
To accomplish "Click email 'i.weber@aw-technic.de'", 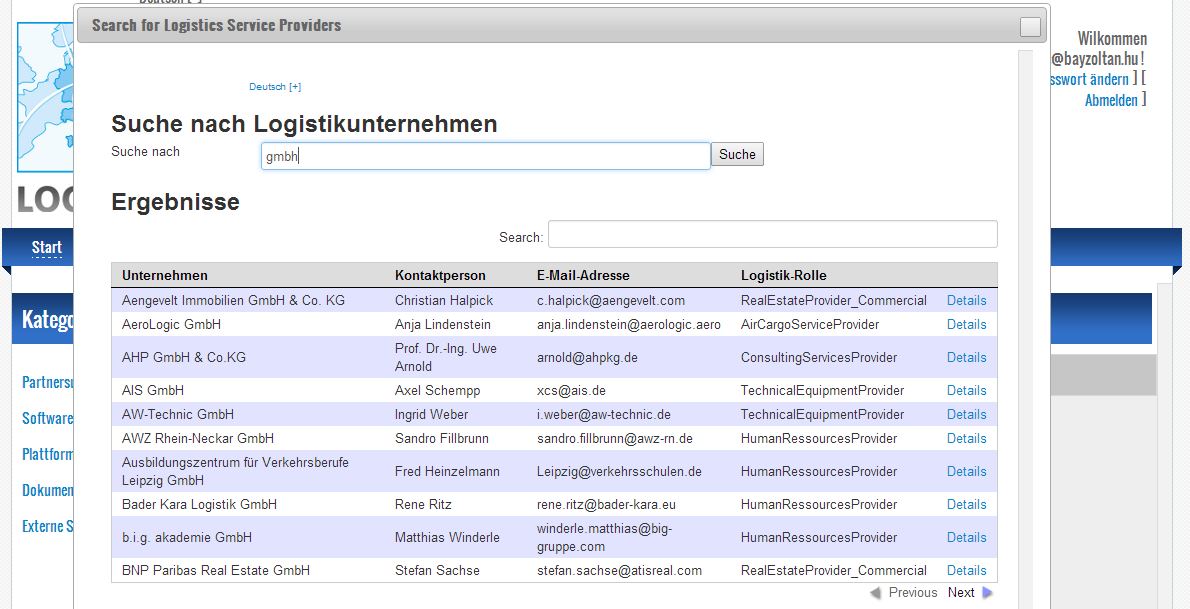I will click(x=603, y=415).
